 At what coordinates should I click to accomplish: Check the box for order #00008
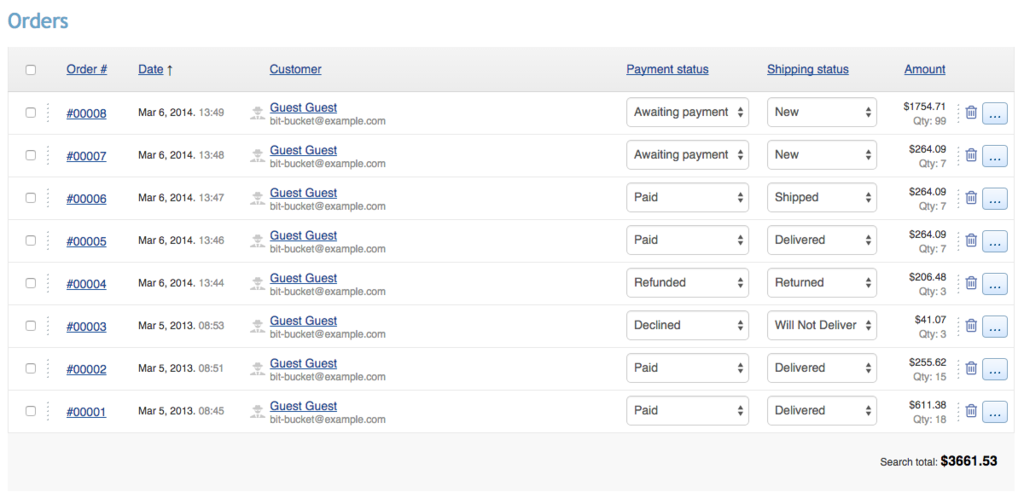click(x=31, y=113)
